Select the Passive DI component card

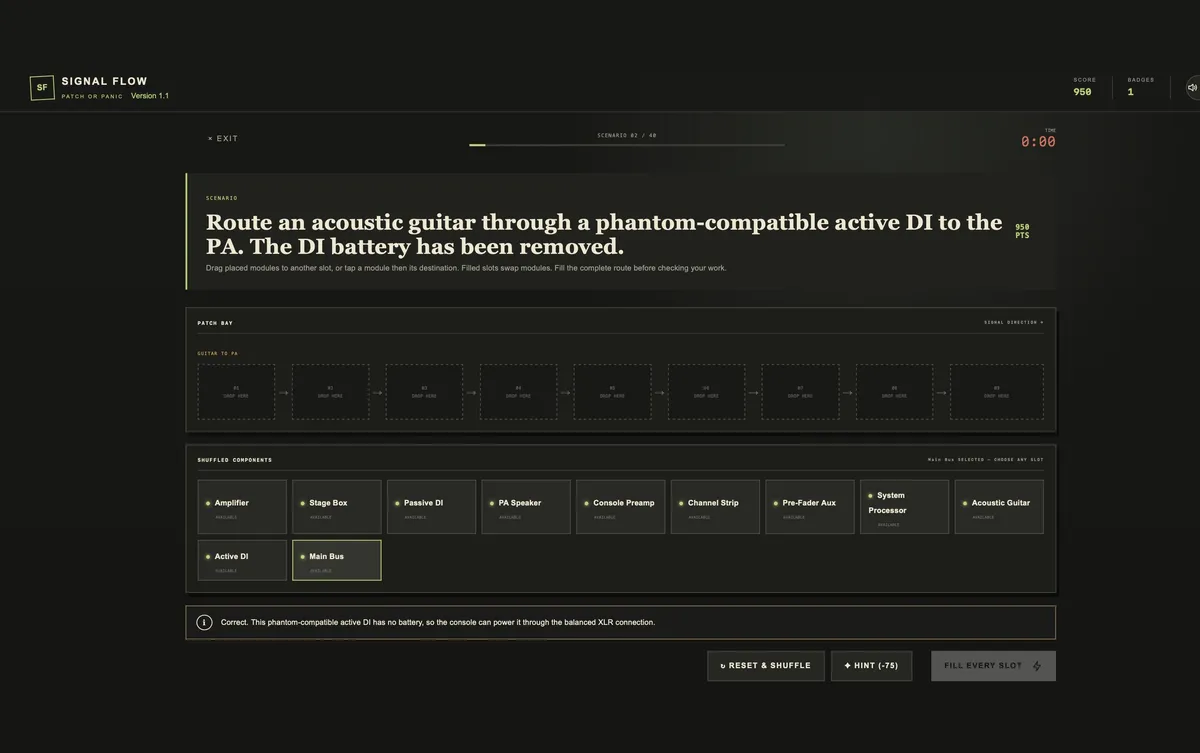pos(431,507)
